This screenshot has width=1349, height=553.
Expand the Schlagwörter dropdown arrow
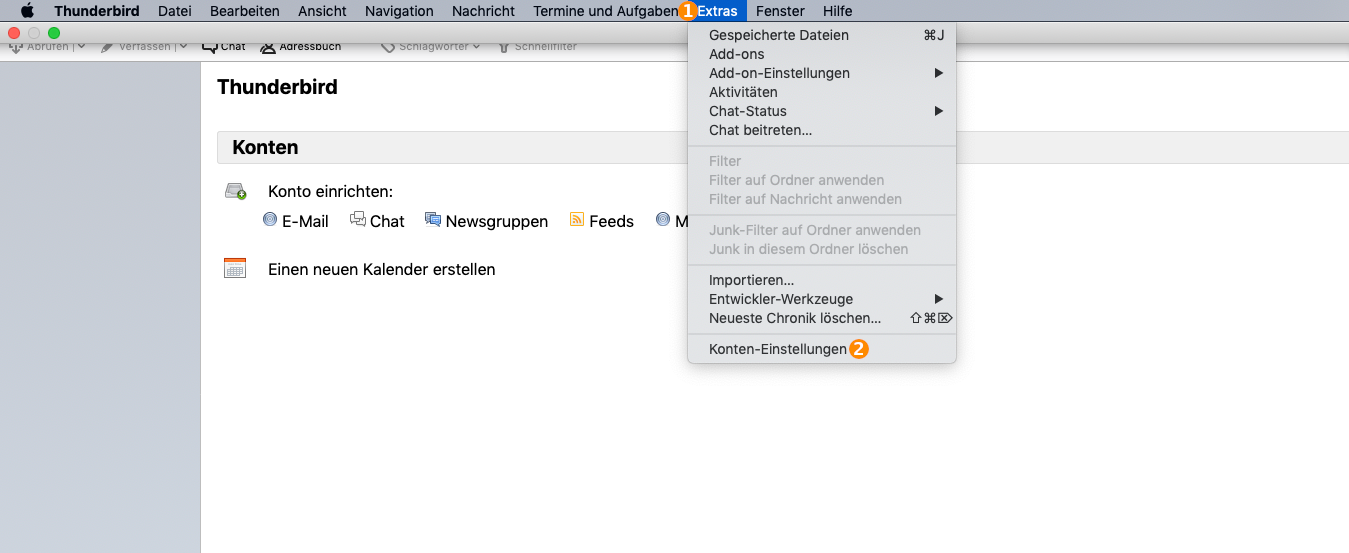pyautogui.click(x=476, y=47)
